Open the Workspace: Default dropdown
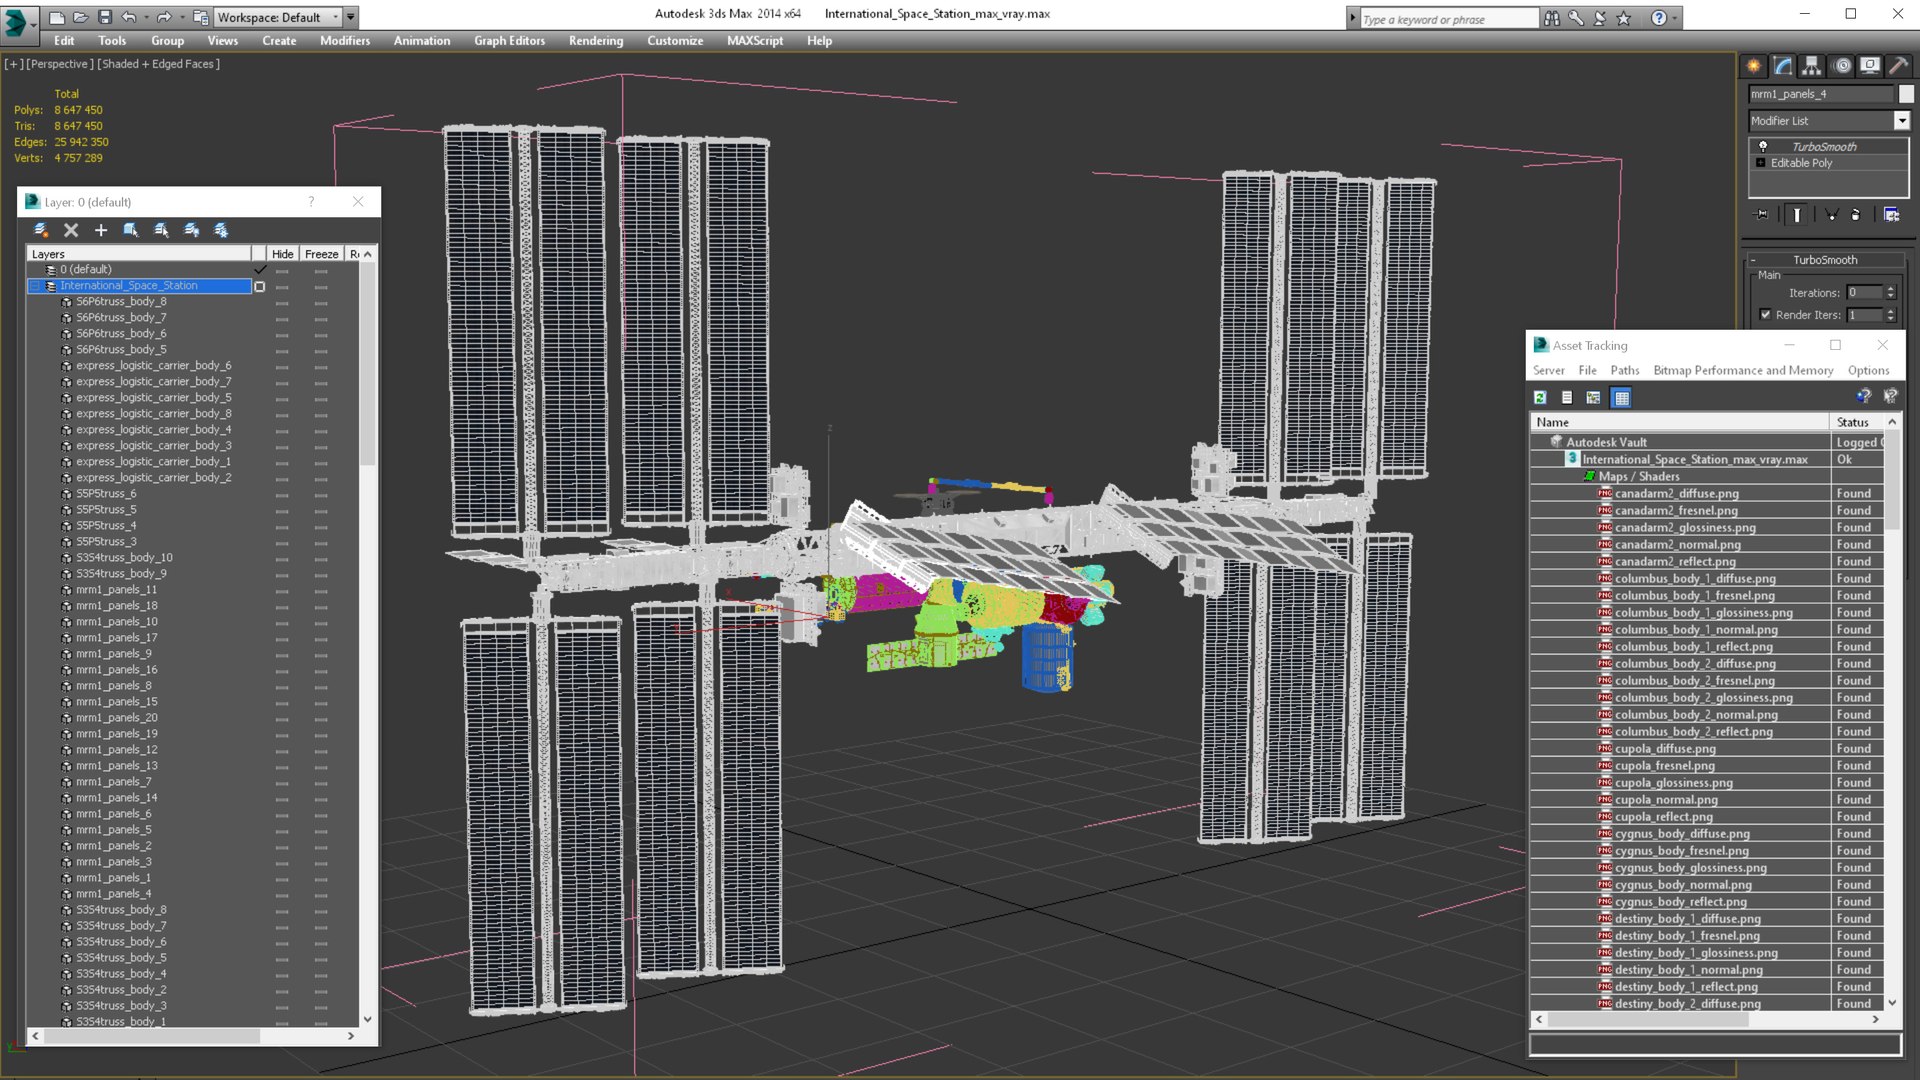The height and width of the screenshot is (1080, 1920). [x=277, y=17]
